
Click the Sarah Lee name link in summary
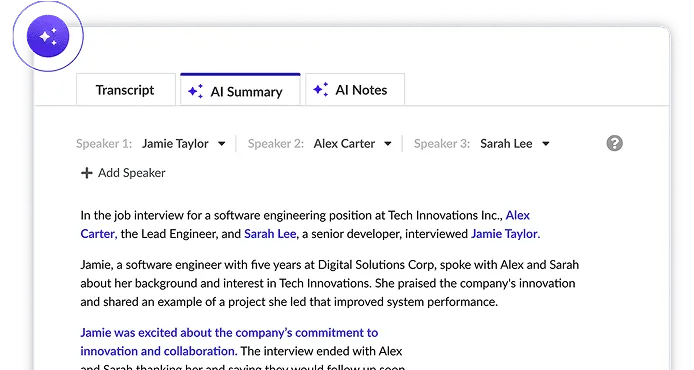(x=270, y=234)
